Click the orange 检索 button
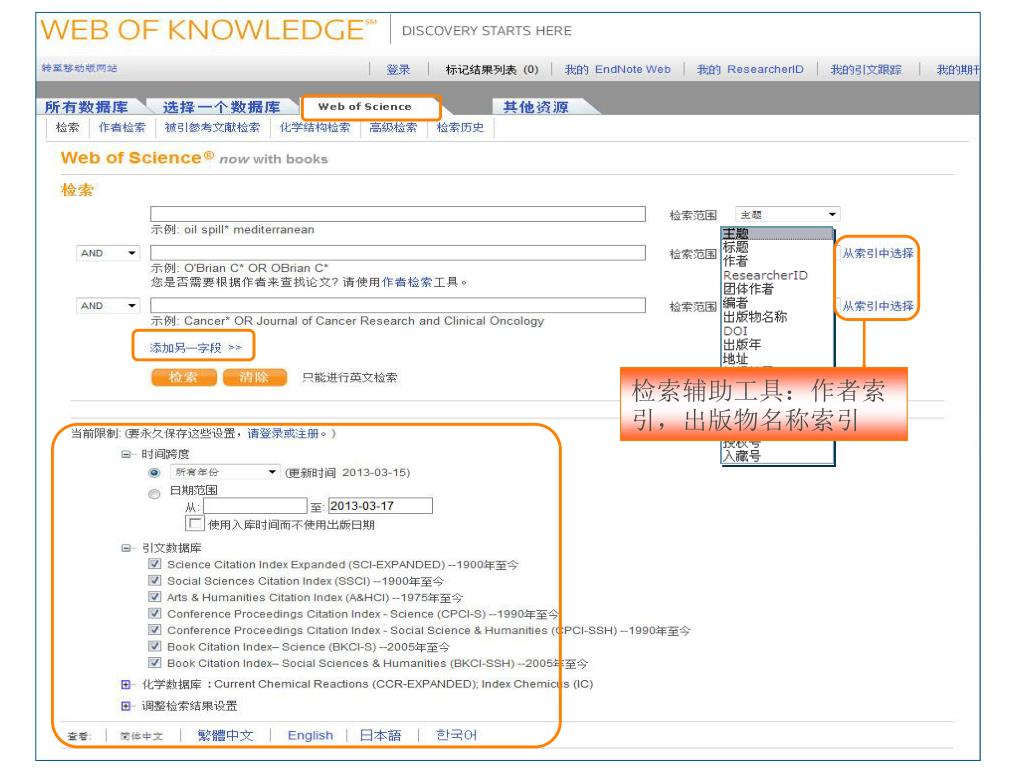This screenshot has width=1024, height=768. click(184, 377)
